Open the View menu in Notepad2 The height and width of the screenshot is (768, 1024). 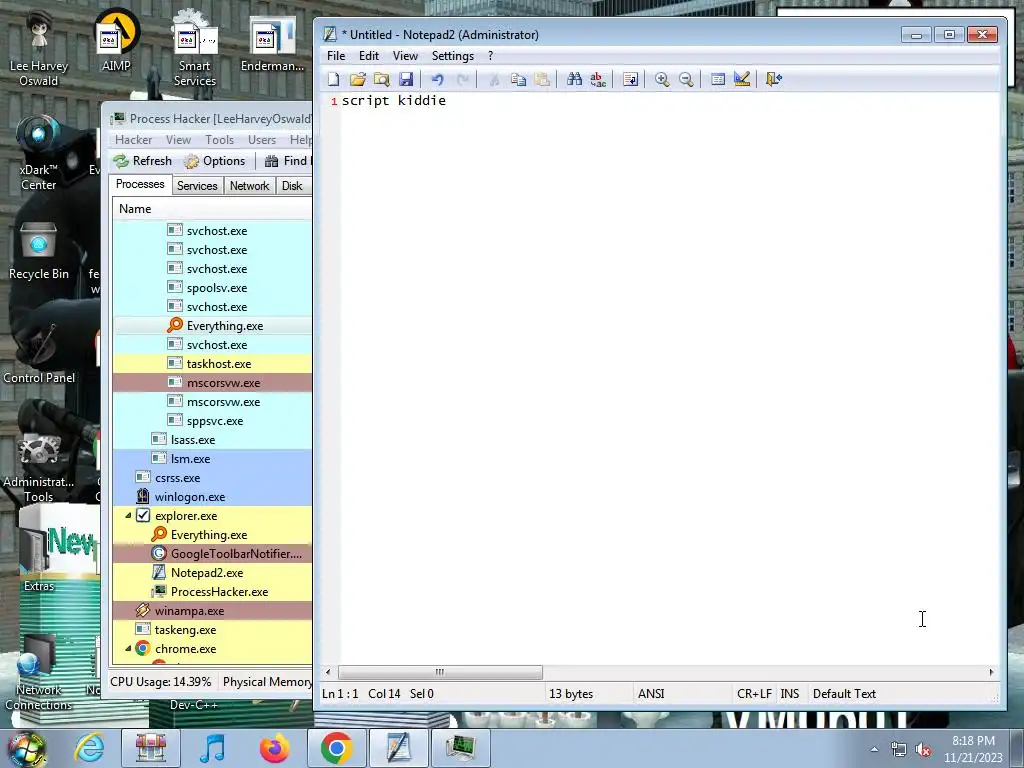pyautogui.click(x=405, y=56)
